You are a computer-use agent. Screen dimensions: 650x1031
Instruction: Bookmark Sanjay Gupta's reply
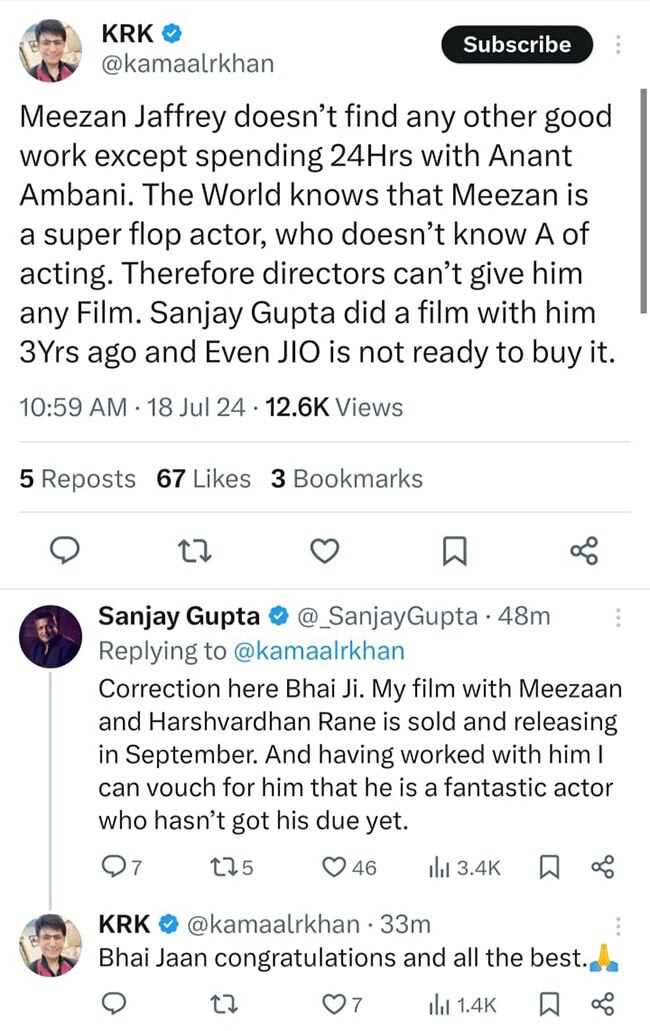click(549, 868)
